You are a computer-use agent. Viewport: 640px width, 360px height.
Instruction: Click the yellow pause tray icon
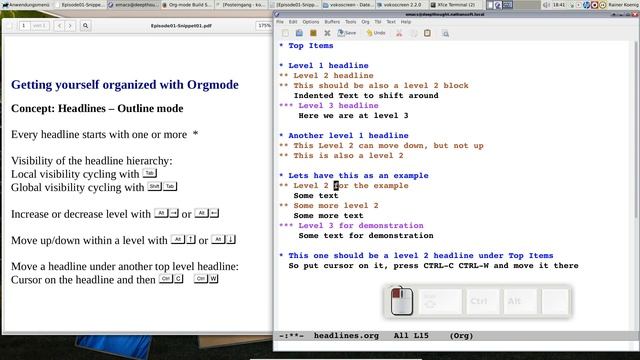(x=602, y=5)
